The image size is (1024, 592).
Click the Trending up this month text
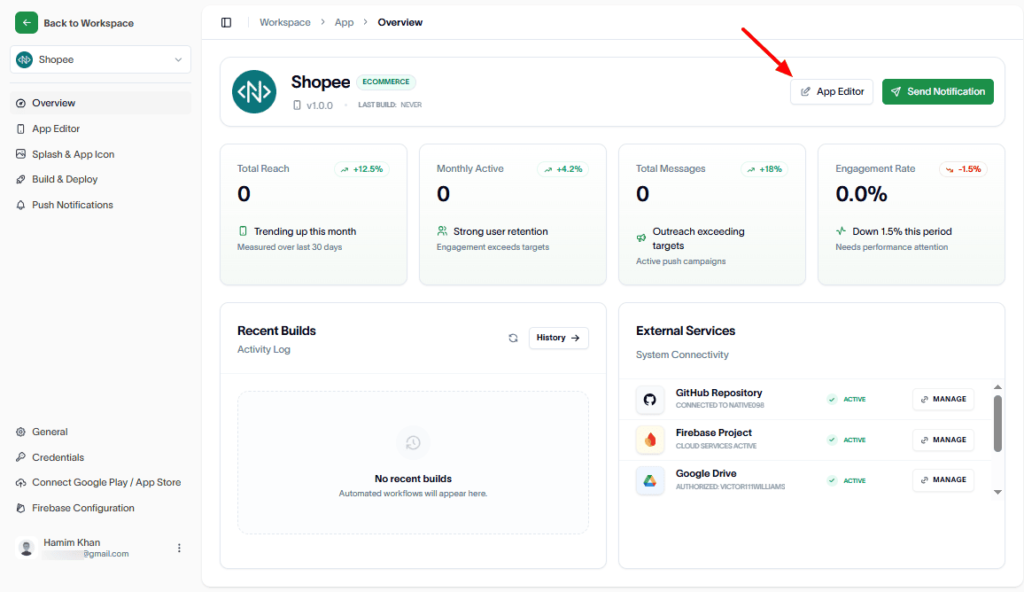(x=305, y=231)
